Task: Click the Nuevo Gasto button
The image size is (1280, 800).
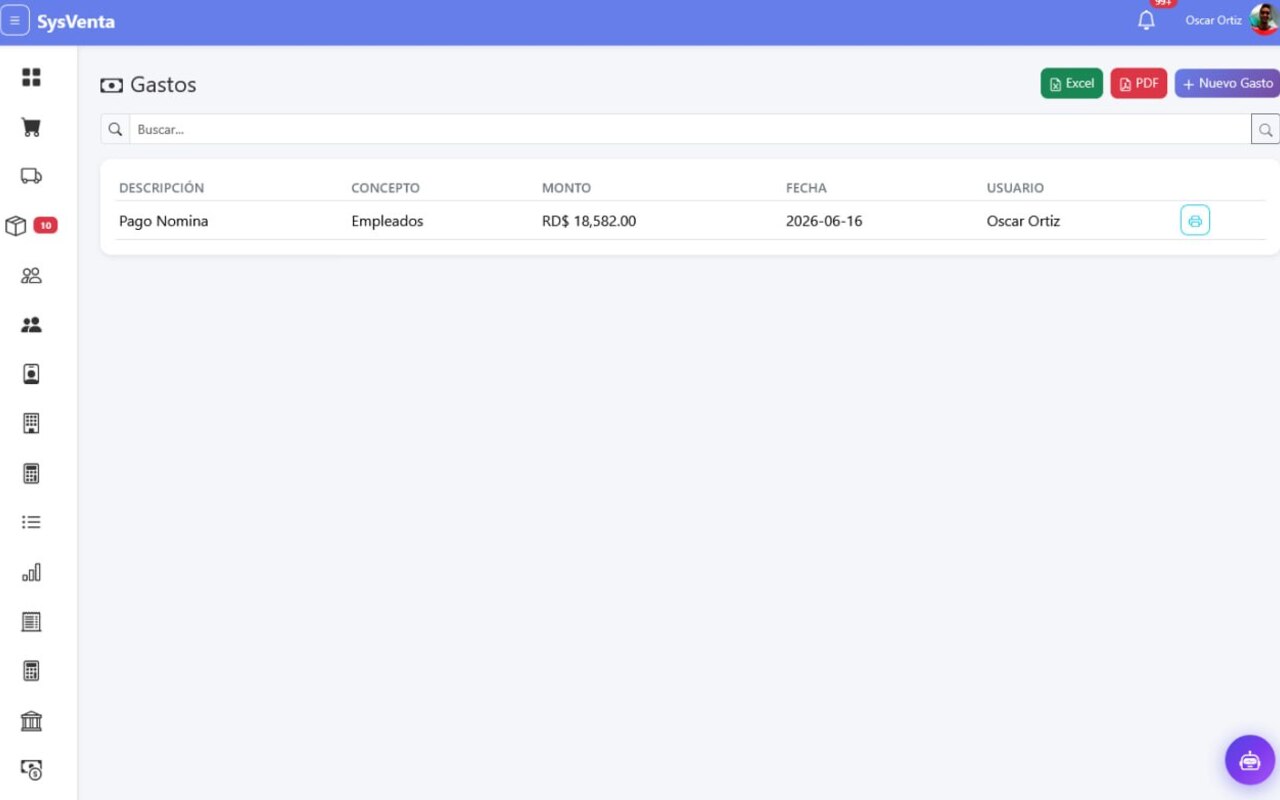Action: (x=1228, y=83)
